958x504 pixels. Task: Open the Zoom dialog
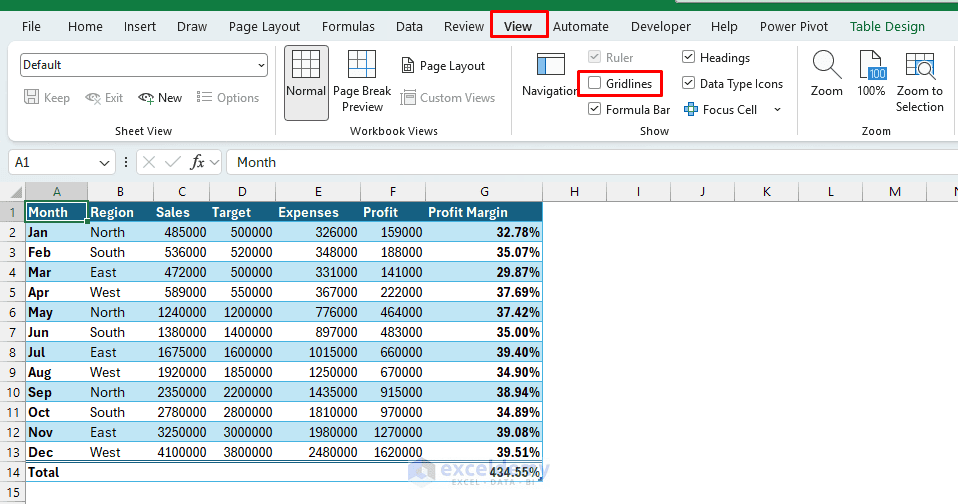point(827,74)
